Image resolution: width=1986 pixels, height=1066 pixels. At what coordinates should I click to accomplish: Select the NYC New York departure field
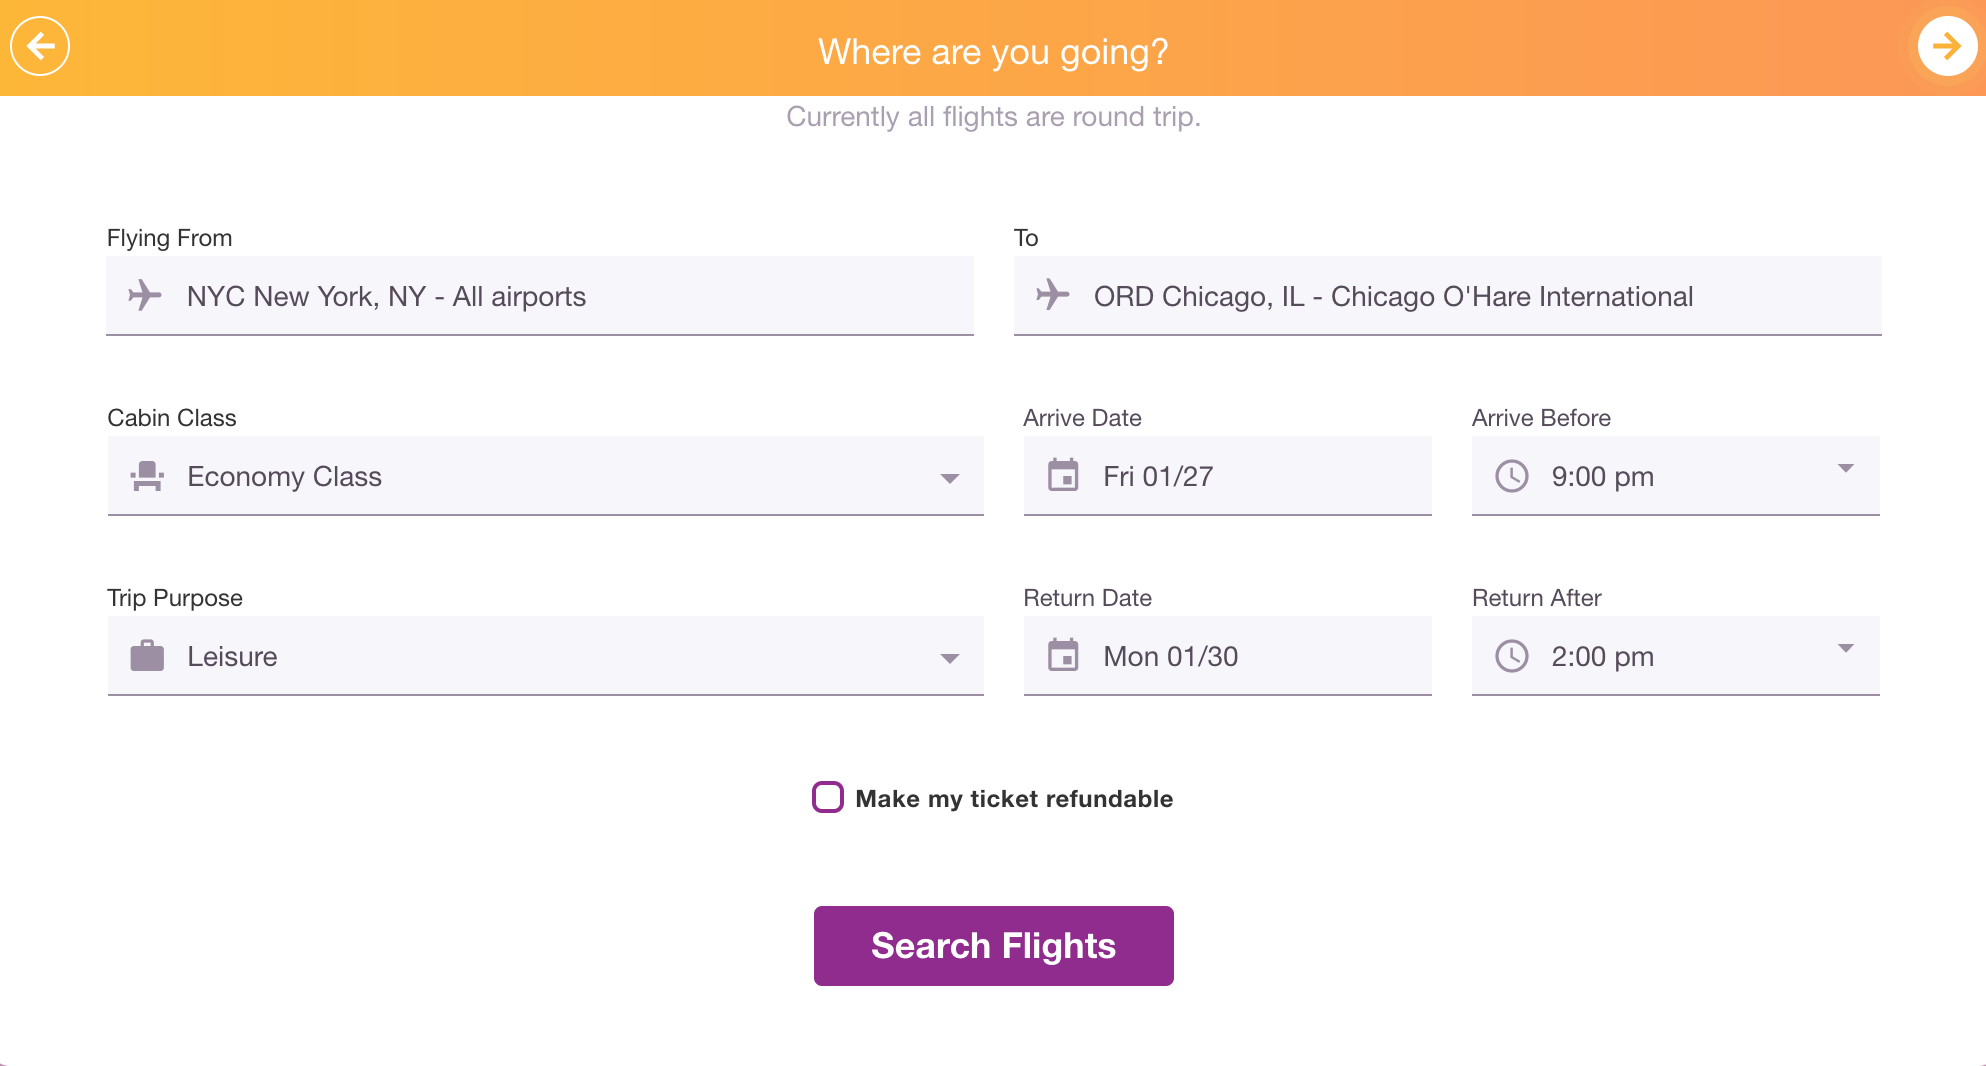coord(540,296)
